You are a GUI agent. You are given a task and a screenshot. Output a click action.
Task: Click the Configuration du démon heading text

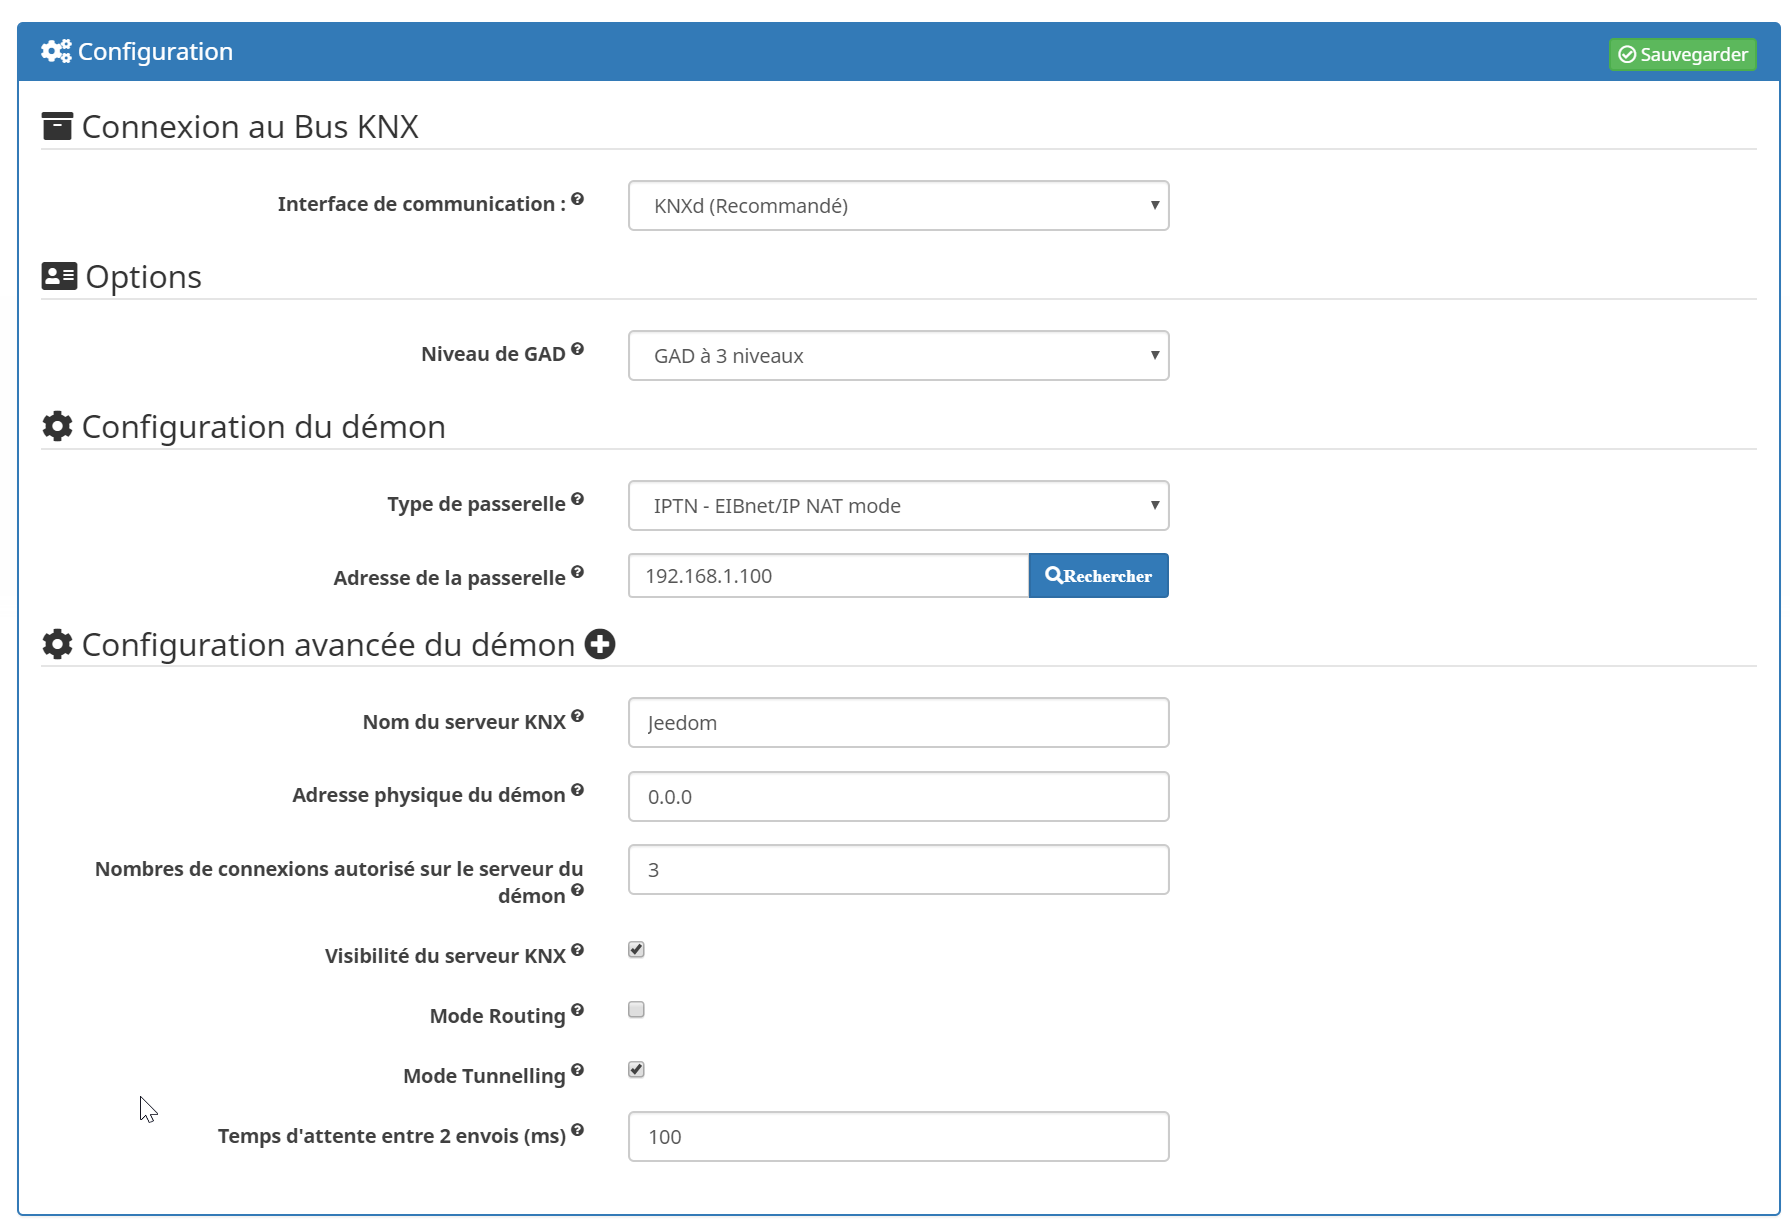click(x=264, y=427)
